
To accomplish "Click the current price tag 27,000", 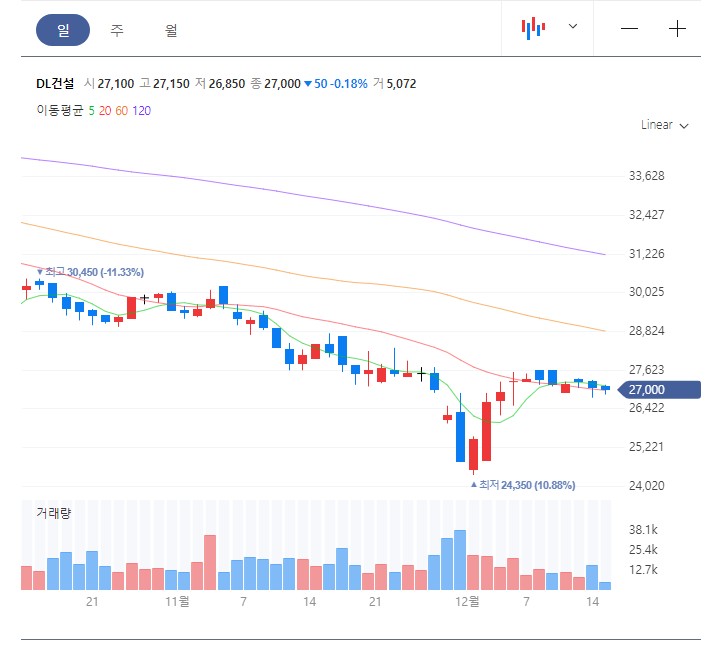I will pos(659,390).
